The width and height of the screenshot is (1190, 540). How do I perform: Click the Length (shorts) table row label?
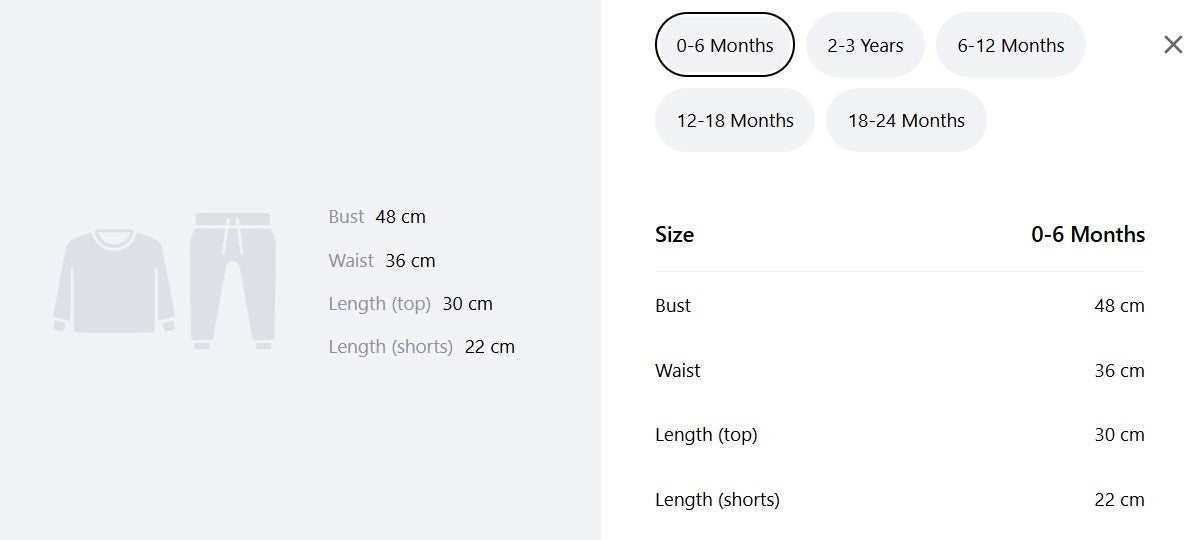coord(717,500)
